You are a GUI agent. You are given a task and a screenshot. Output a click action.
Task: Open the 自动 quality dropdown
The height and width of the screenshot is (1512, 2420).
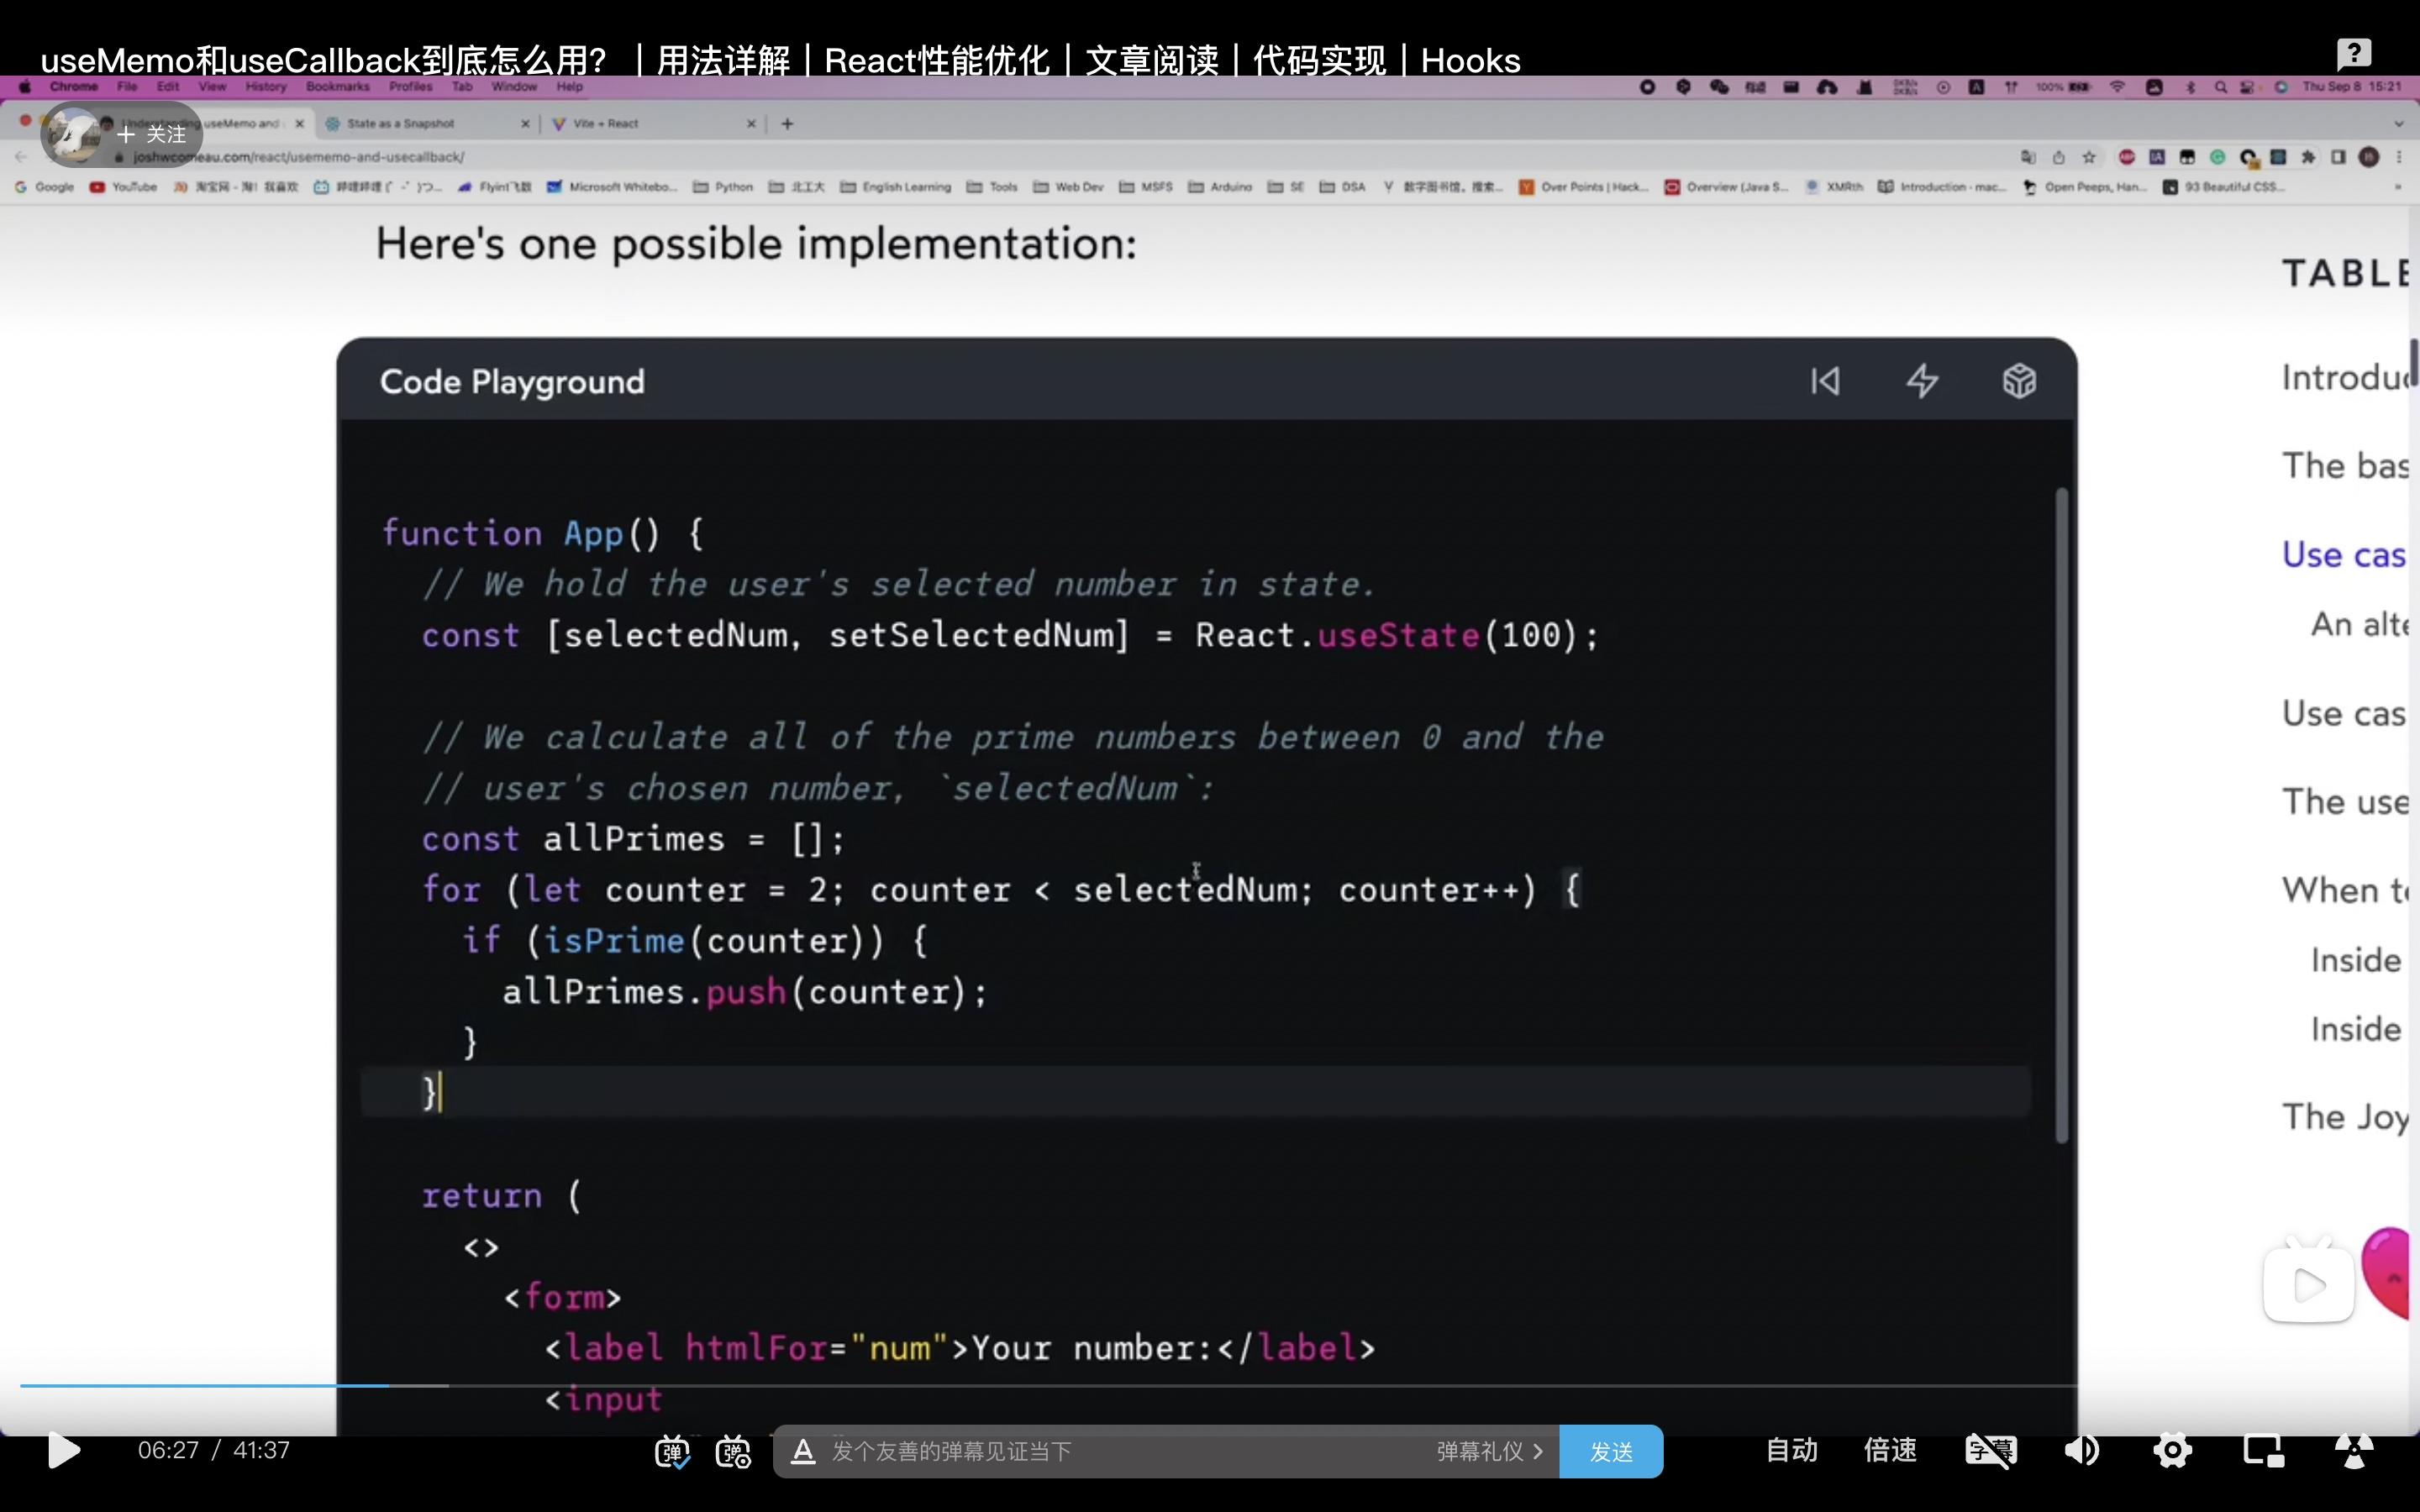tap(1791, 1450)
